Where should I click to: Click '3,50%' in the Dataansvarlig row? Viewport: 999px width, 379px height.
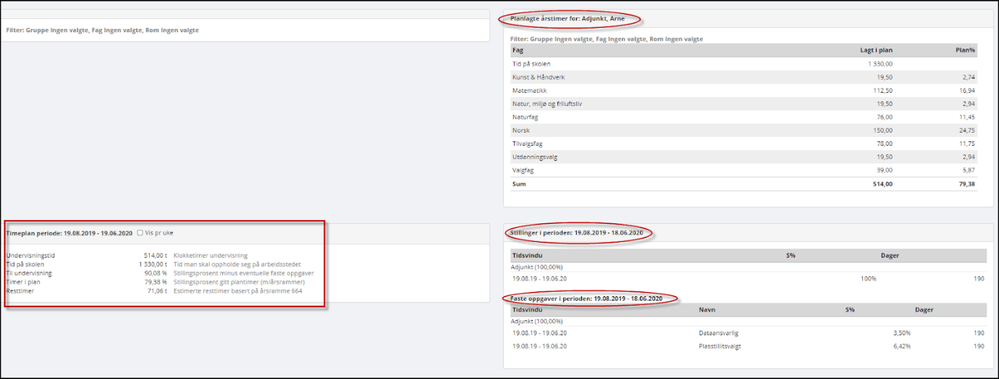pyautogui.click(x=902, y=333)
